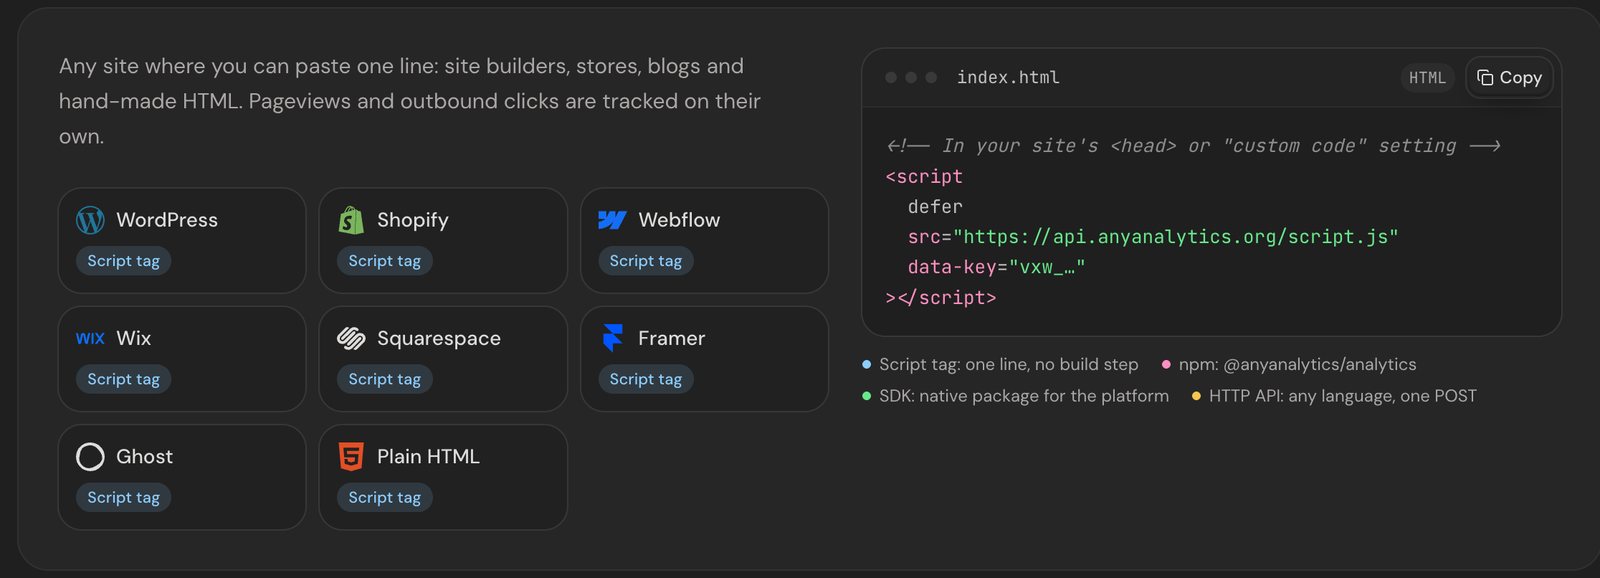Screen dimensions: 1600x578
Task: Select the Script tag chip under Shopify
Action: click(384, 261)
